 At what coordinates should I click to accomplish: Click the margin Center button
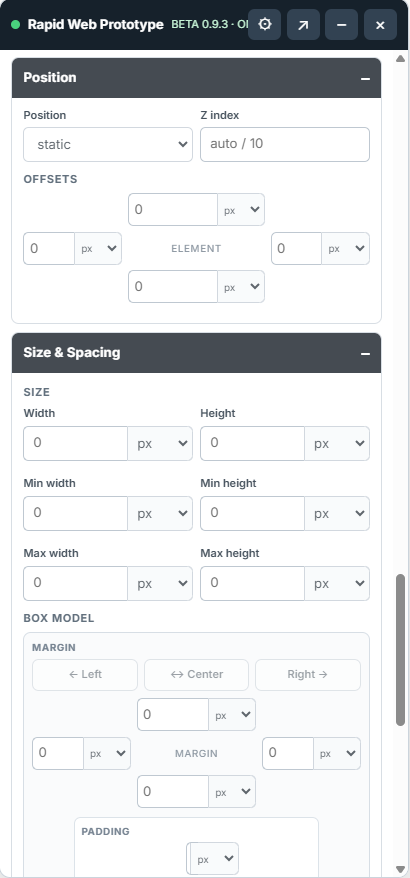pyautogui.click(x=197, y=675)
